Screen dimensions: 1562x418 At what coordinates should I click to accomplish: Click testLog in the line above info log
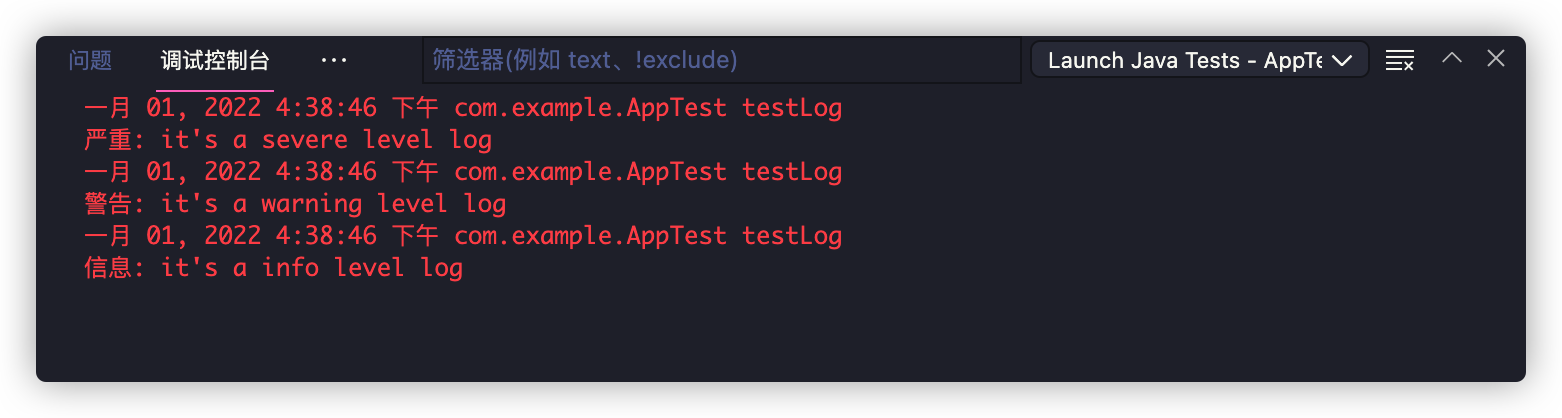(x=792, y=236)
